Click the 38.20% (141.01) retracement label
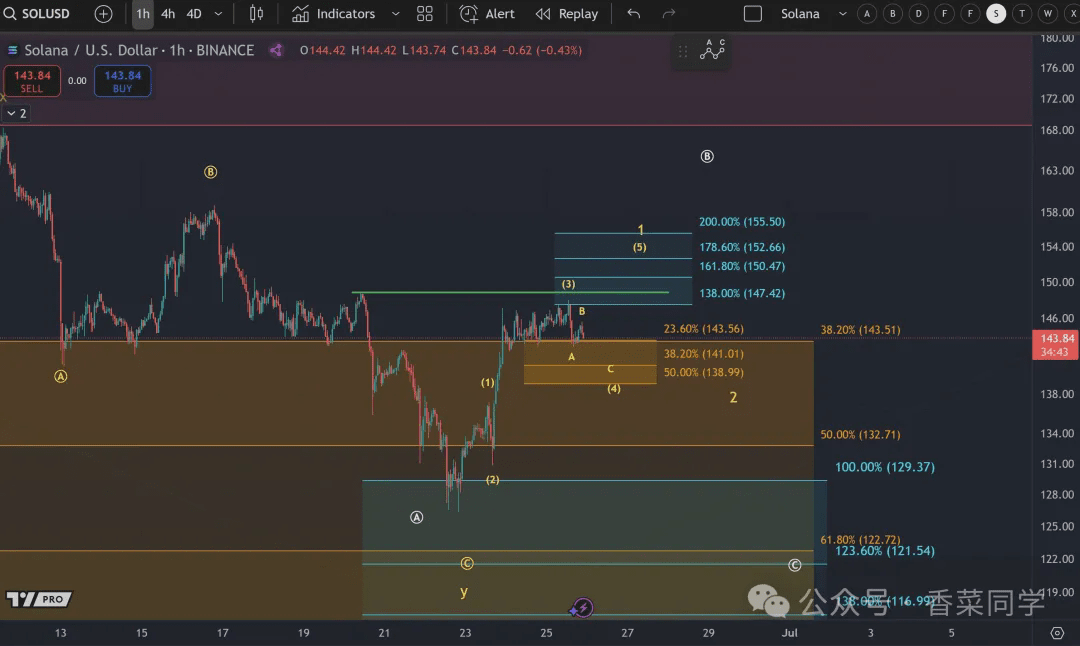The image size is (1080, 646). tap(703, 354)
